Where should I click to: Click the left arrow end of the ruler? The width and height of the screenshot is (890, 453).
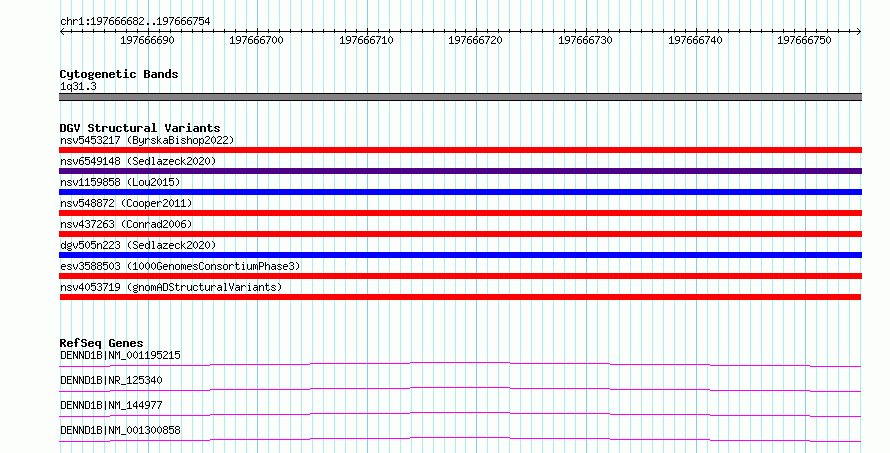point(62,32)
